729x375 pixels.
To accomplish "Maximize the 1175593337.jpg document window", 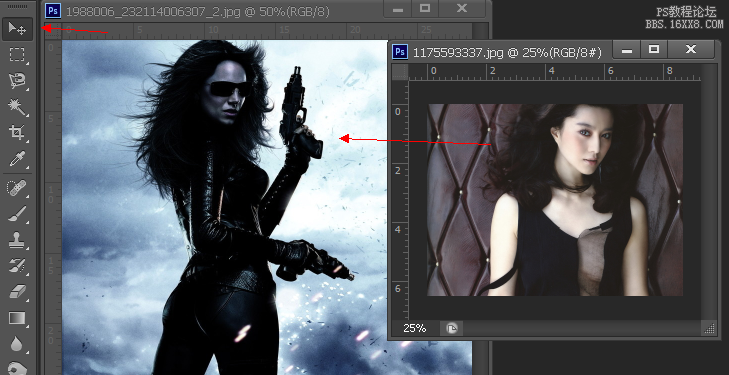I will (x=654, y=49).
